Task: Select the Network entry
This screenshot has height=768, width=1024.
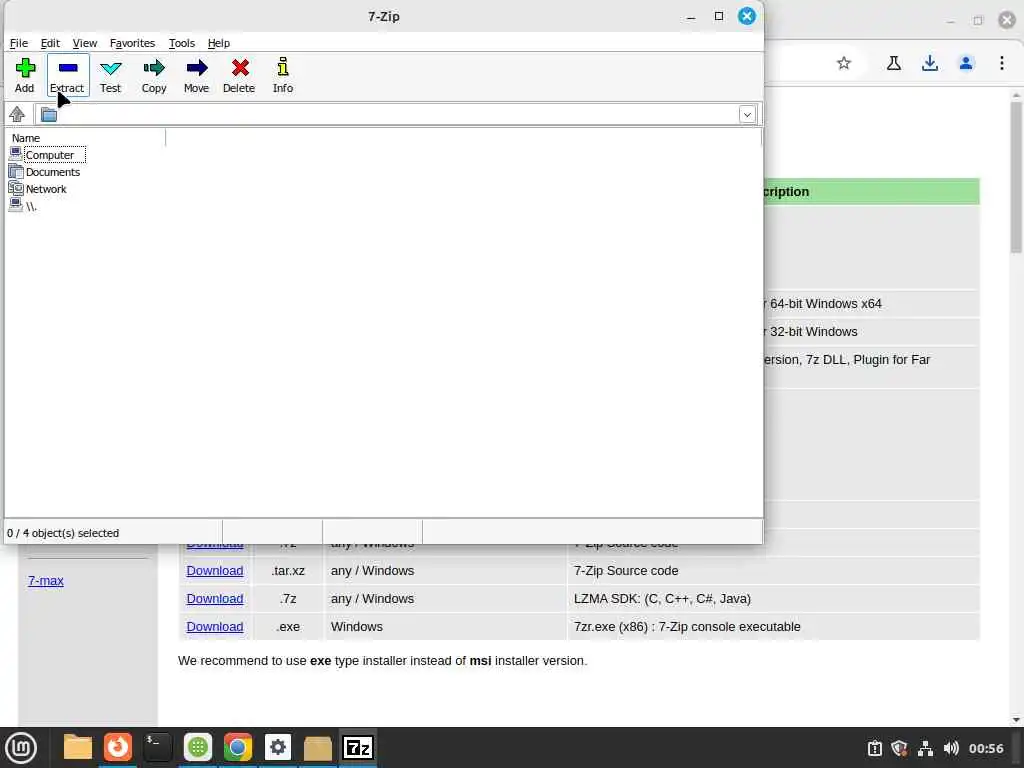Action: point(46,189)
